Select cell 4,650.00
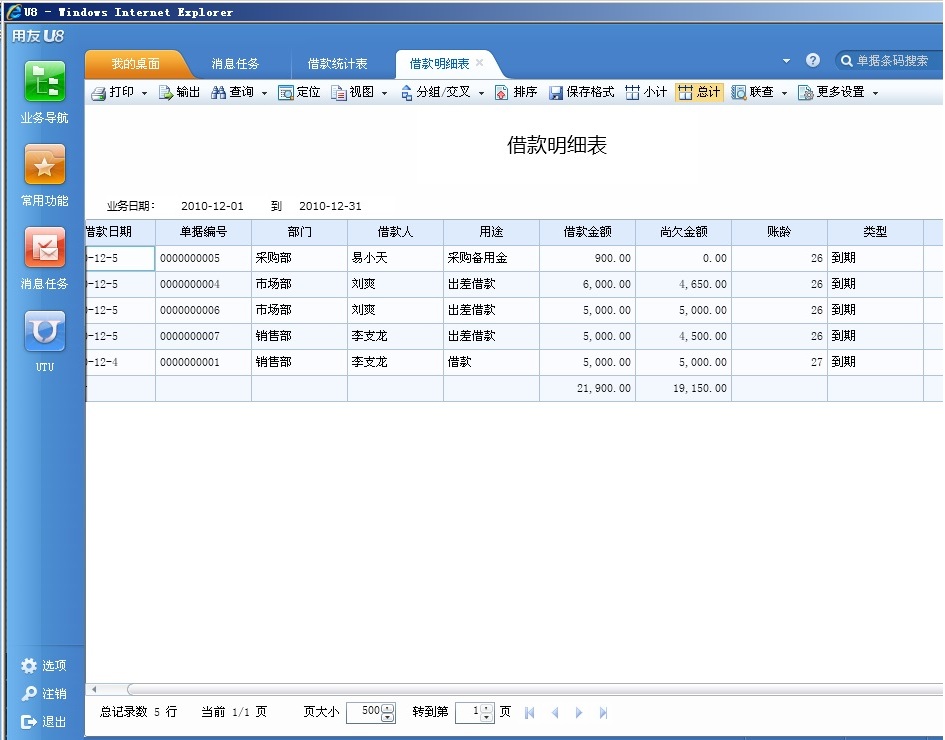 coord(683,284)
